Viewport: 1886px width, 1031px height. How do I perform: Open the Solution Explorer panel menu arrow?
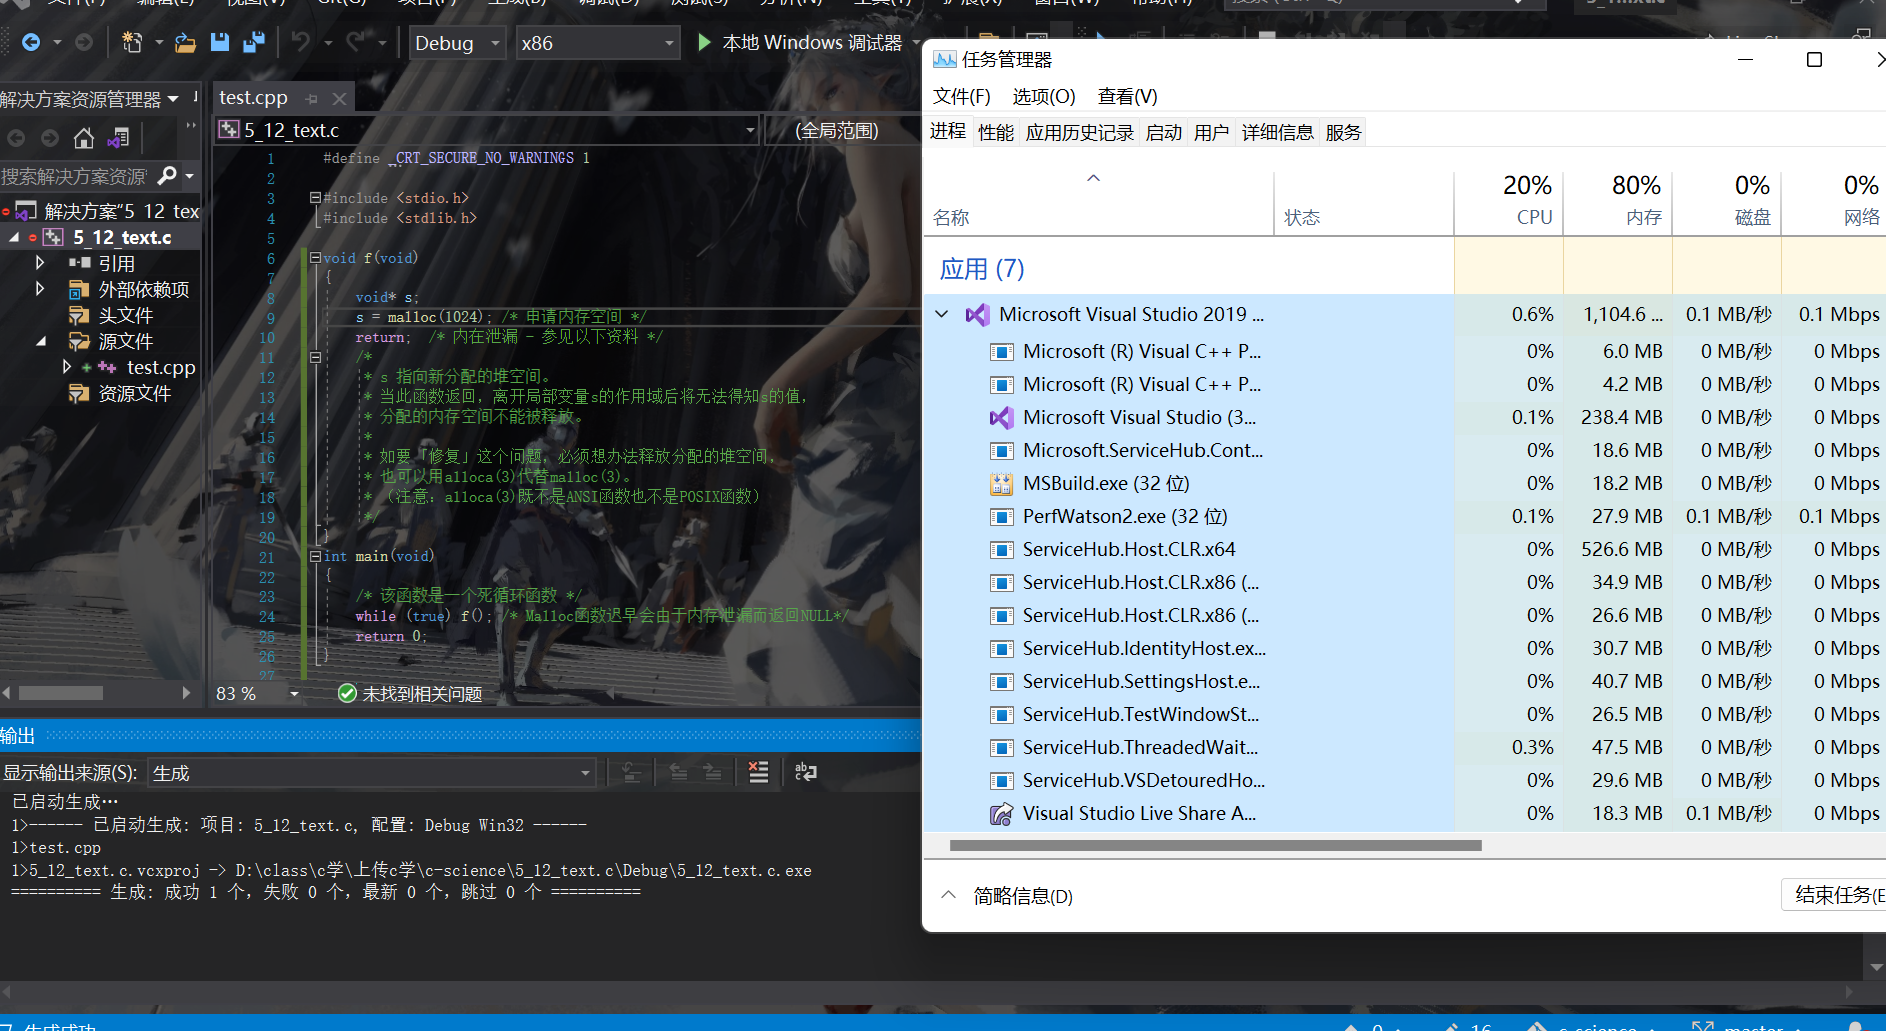[x=173, y=98]
